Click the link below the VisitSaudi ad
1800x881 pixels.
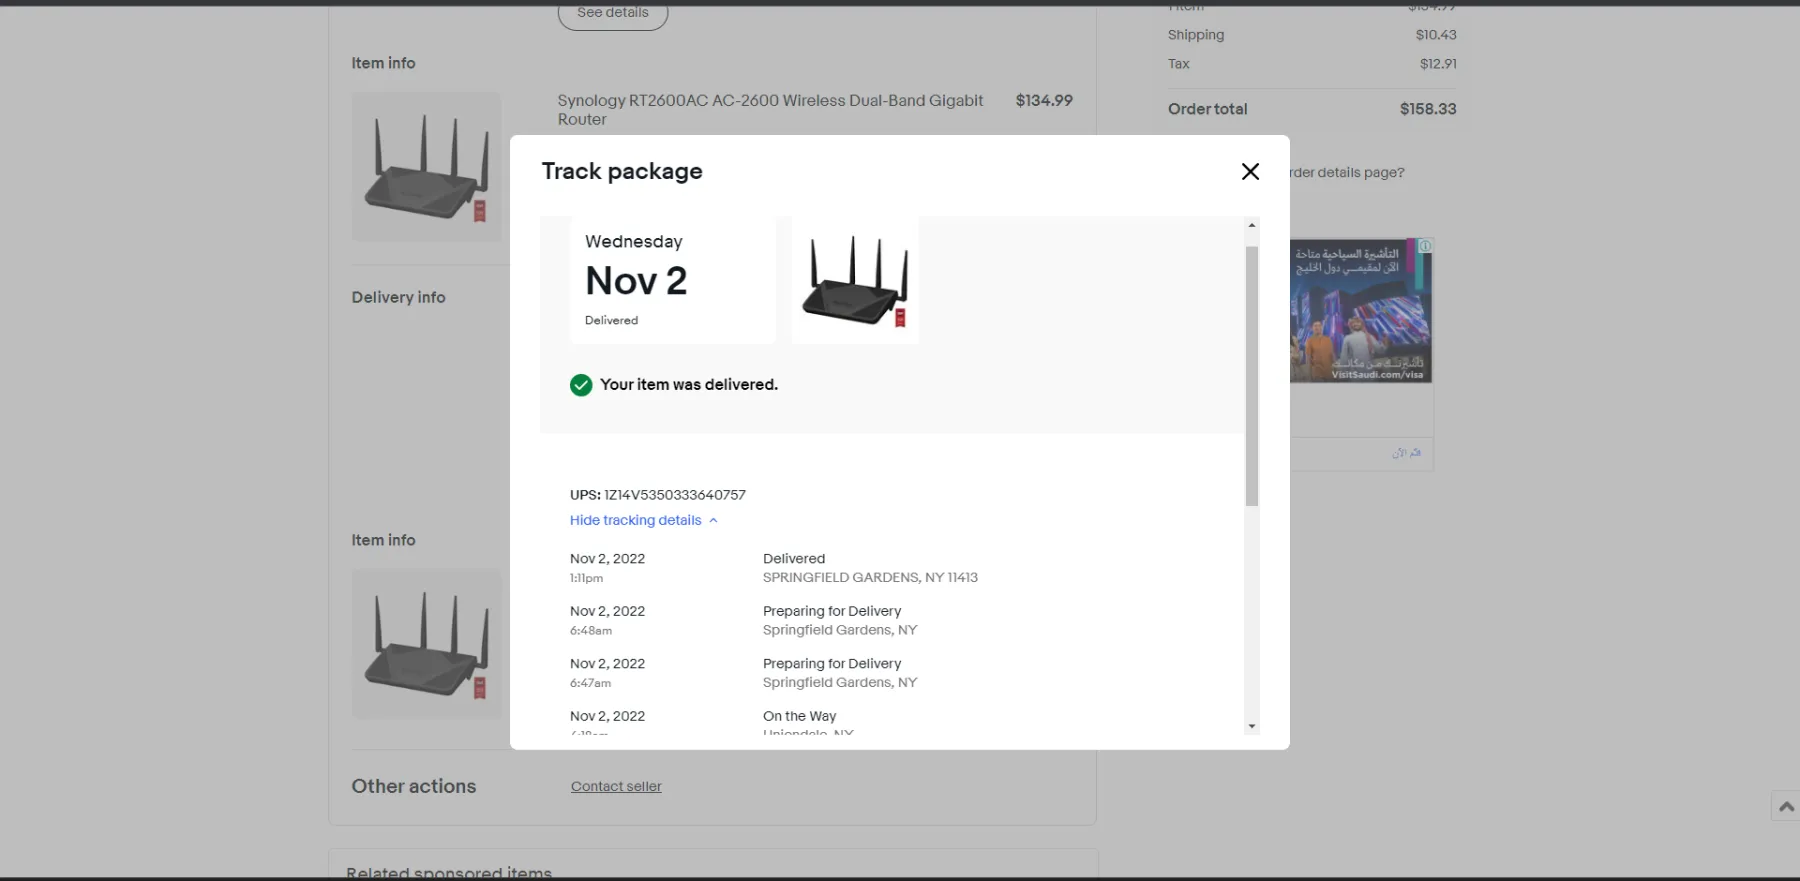1405,453
